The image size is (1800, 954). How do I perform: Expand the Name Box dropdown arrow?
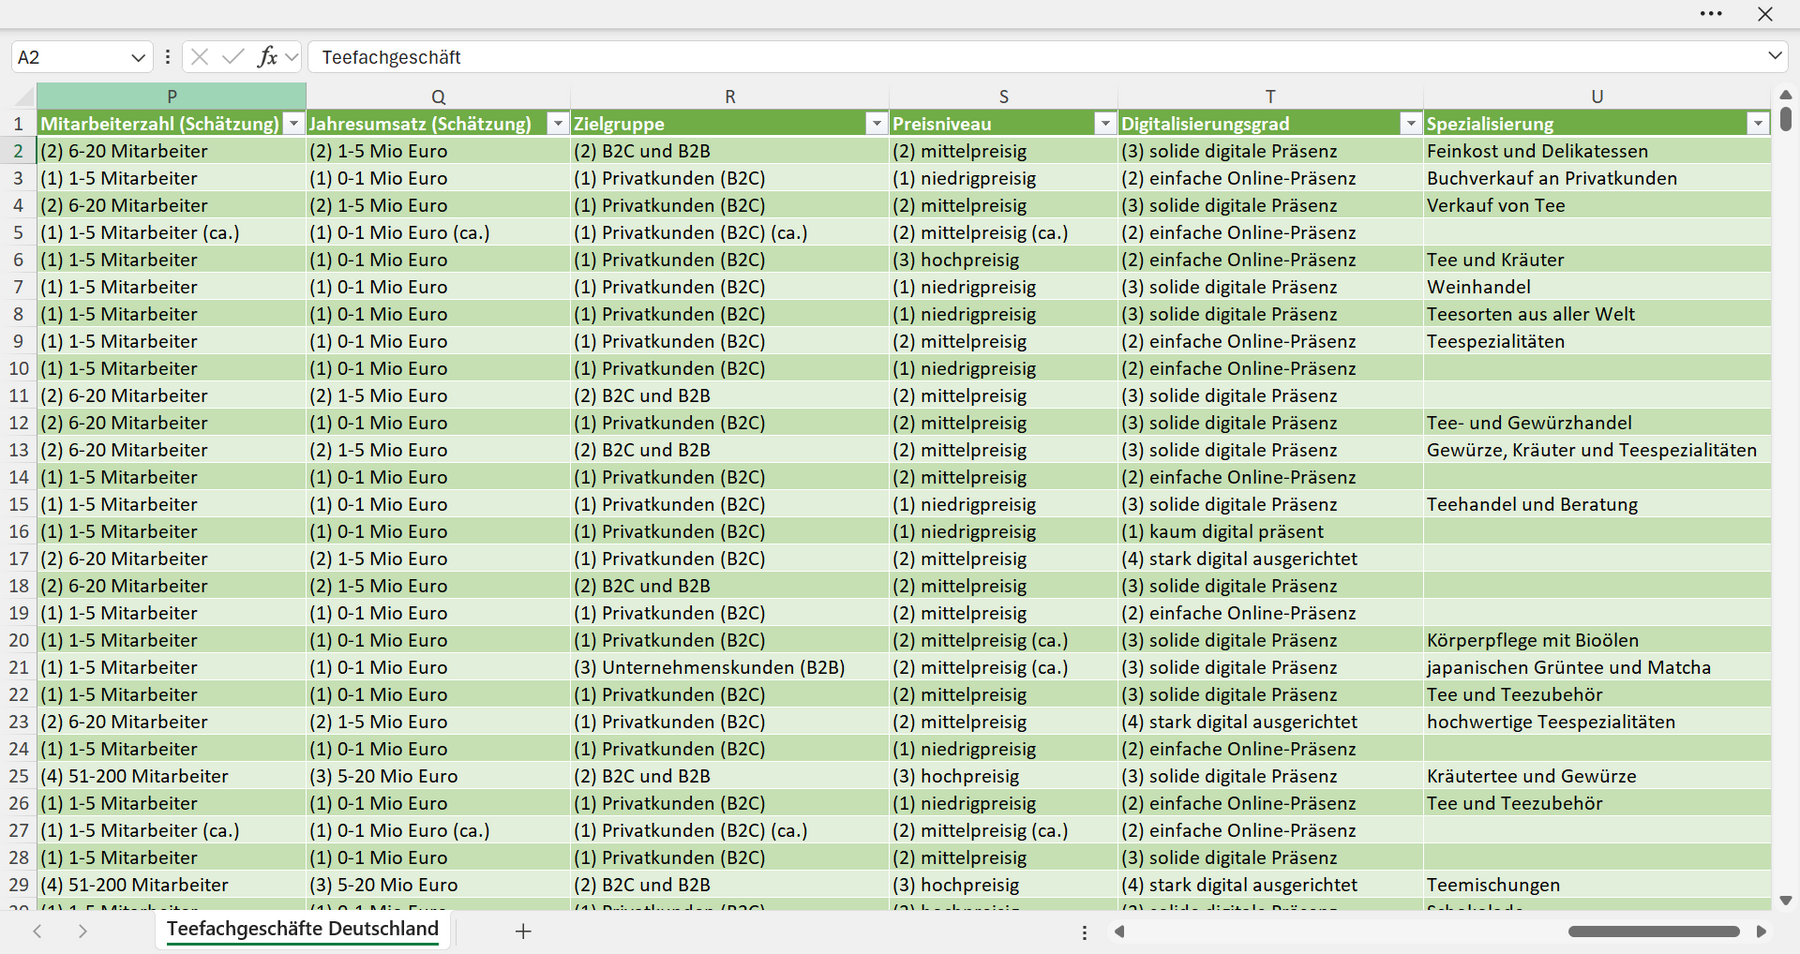click(138, 58)
